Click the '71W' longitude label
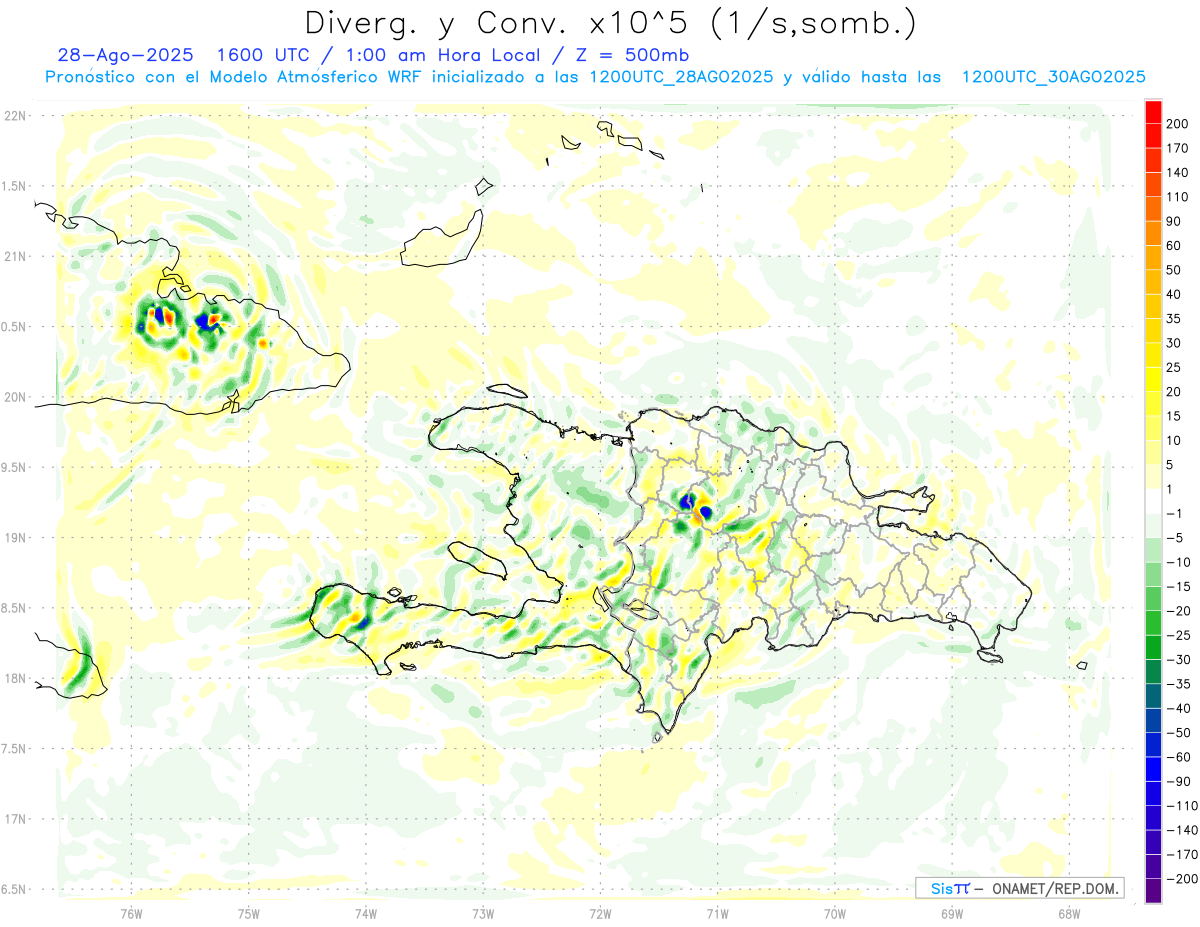Image resolution: width=1200 pixels, height=927 pixels. point(717,913)
